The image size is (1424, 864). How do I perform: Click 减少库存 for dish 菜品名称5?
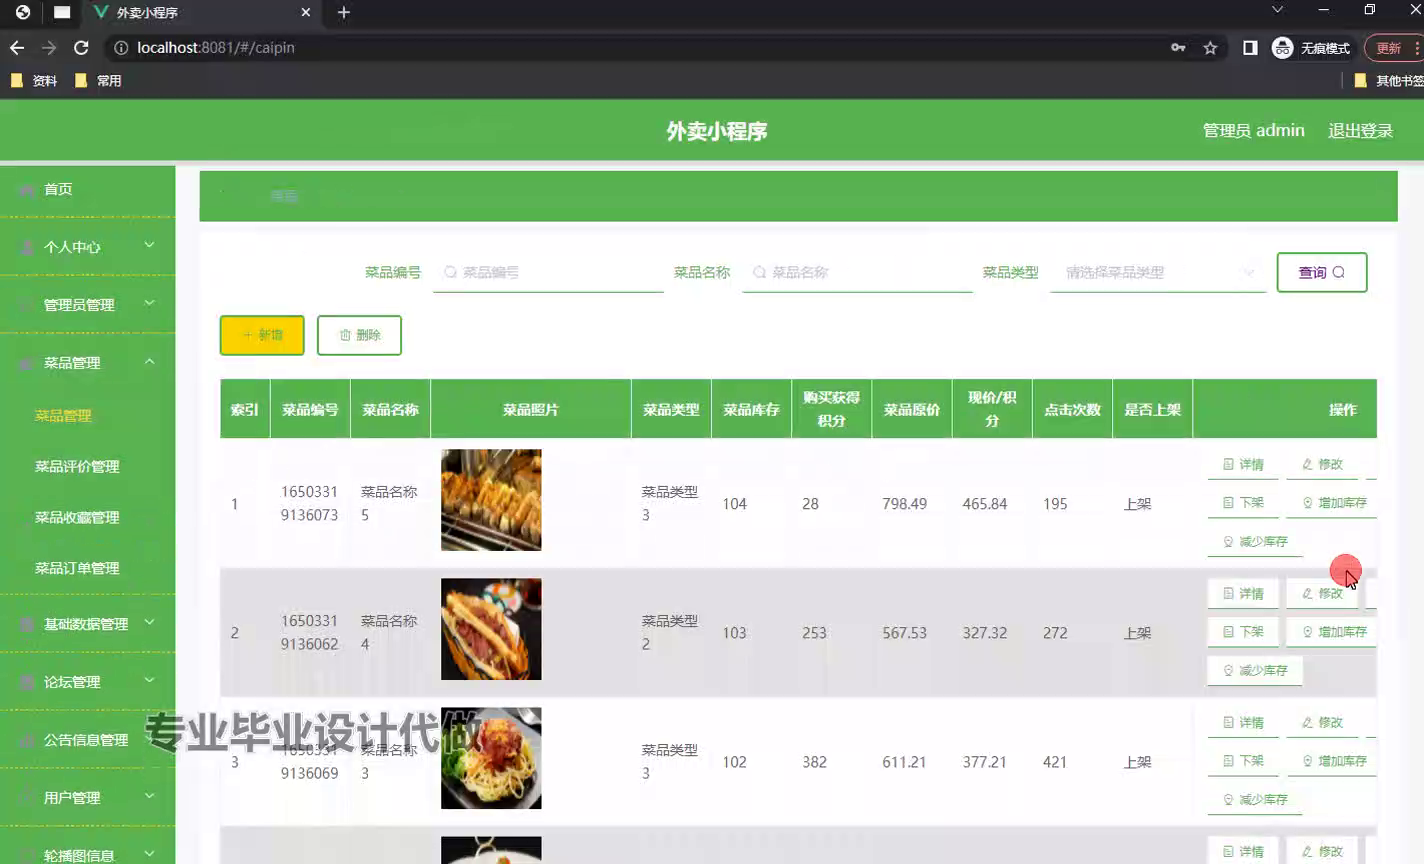[1255, 541]
